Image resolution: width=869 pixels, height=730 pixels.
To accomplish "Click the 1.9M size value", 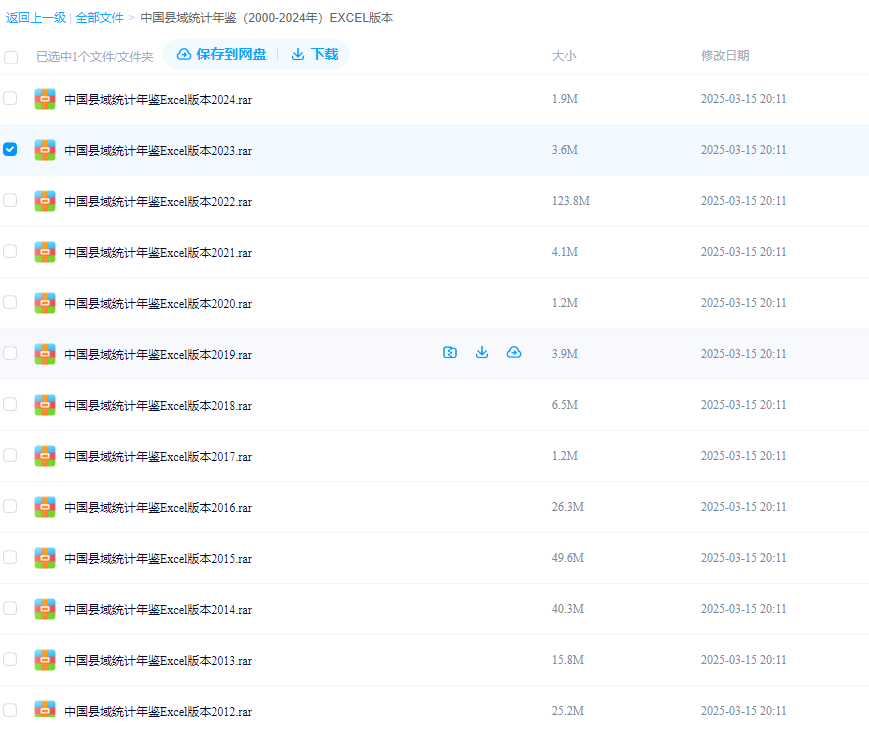I will (565, 99).
